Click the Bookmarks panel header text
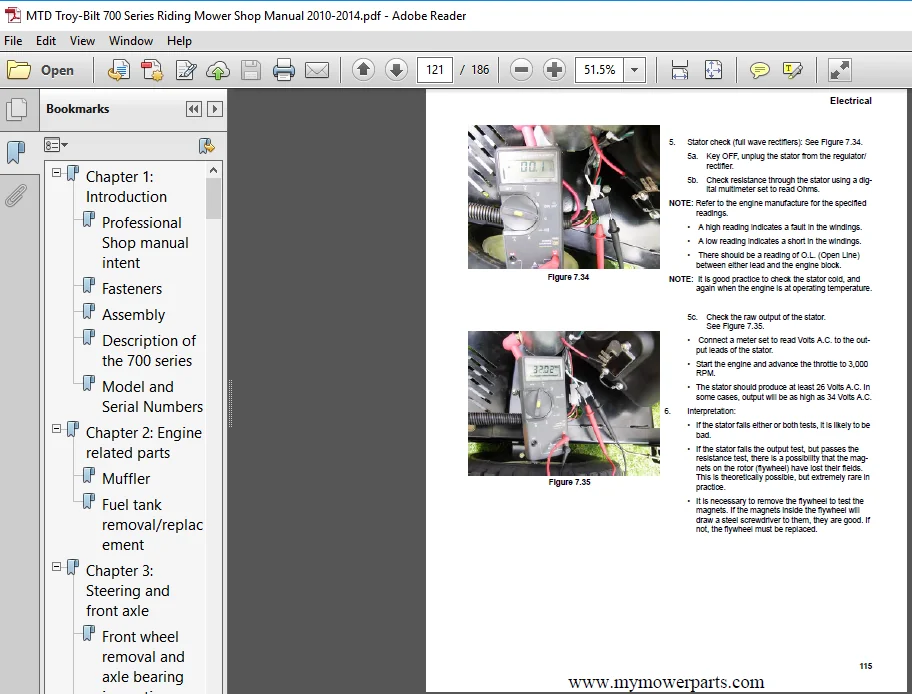 pos(77,109)
